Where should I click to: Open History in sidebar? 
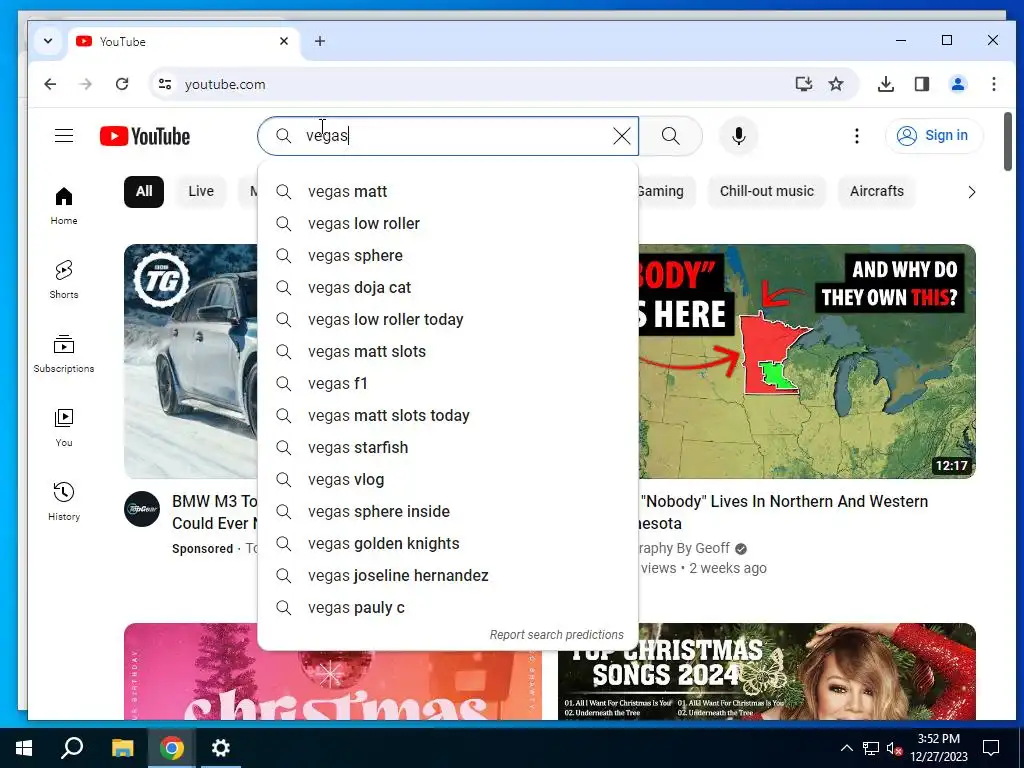(x=63, y=501)
